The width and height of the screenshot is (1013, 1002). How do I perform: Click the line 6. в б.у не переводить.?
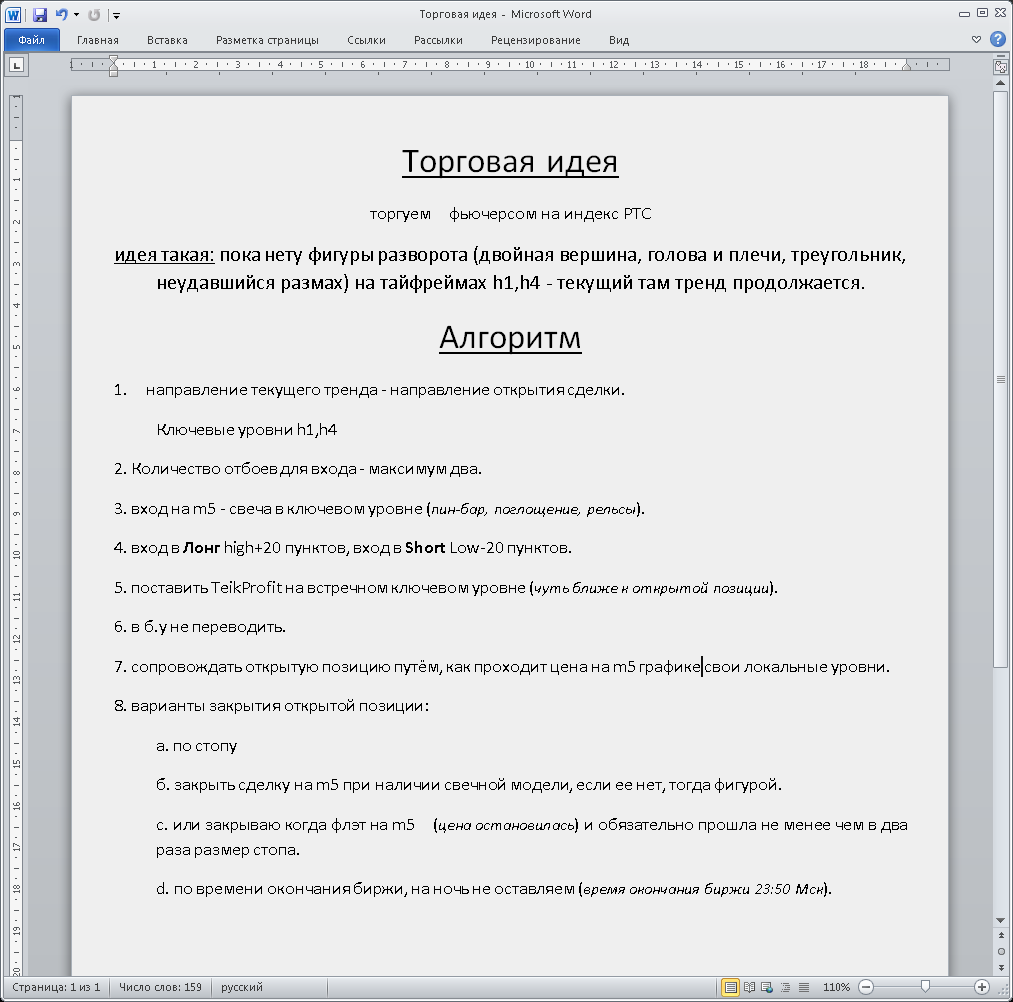coord(200,627)
